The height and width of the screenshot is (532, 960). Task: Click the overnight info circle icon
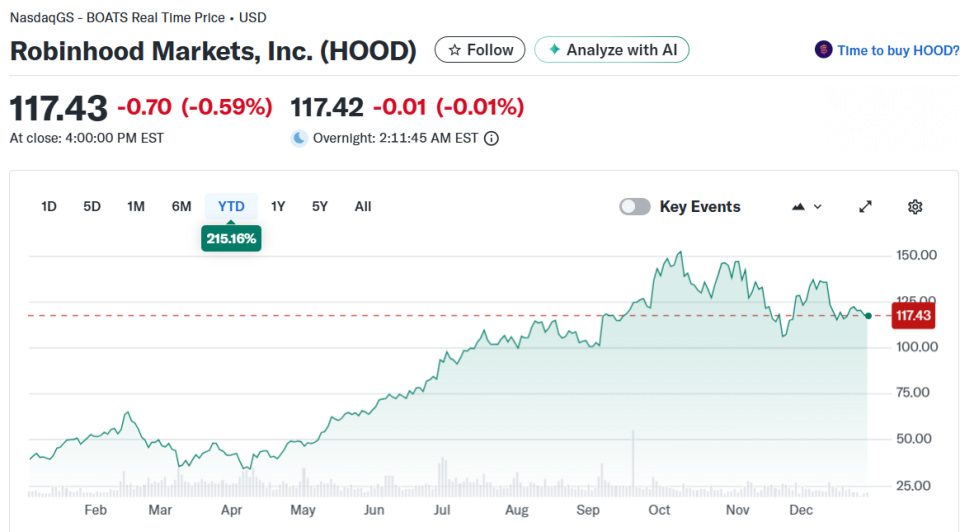pos(491,139)
